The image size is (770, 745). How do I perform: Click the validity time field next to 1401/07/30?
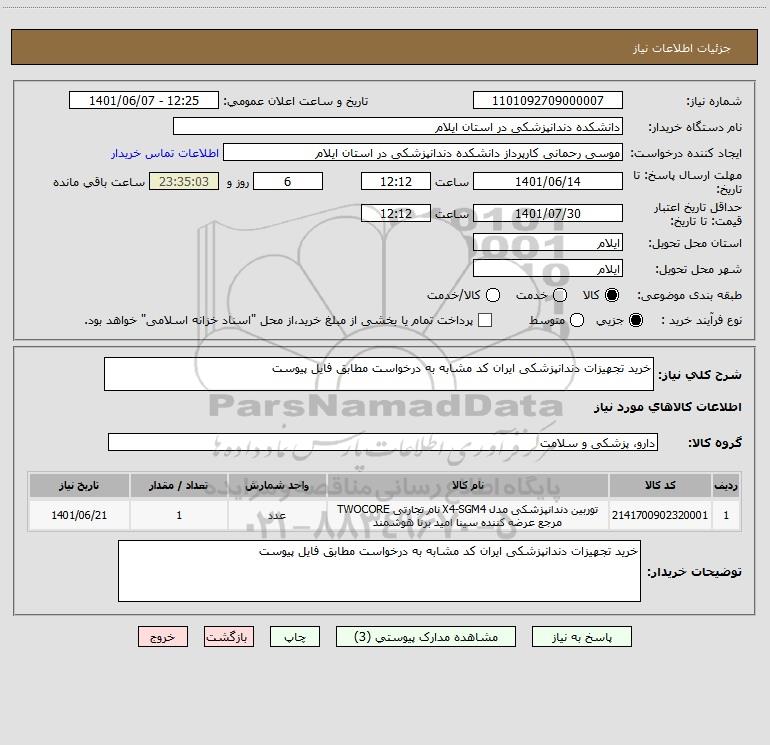pyautogui.click(x=396, y=213)
